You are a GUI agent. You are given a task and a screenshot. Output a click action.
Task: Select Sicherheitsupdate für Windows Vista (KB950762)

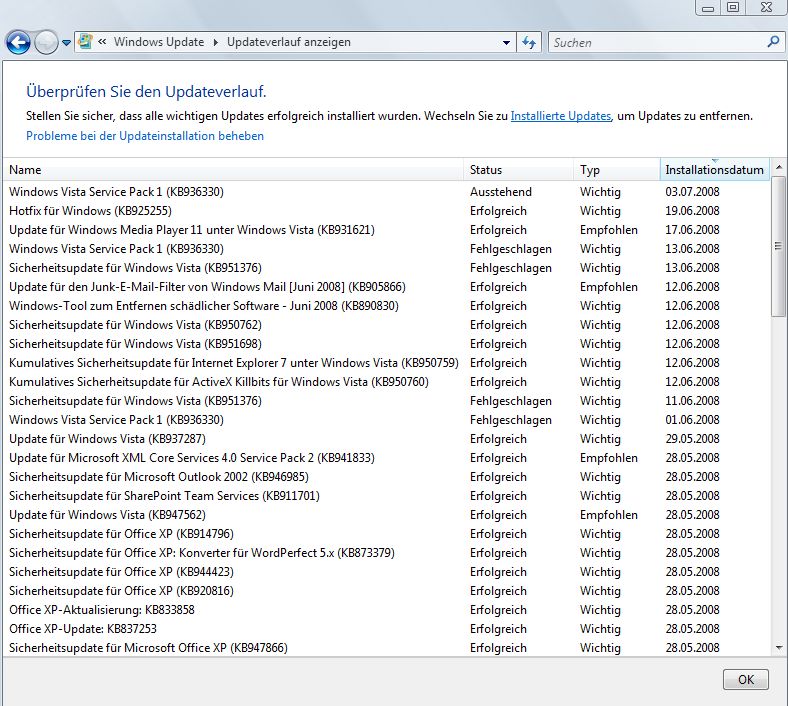coord(386,325)
